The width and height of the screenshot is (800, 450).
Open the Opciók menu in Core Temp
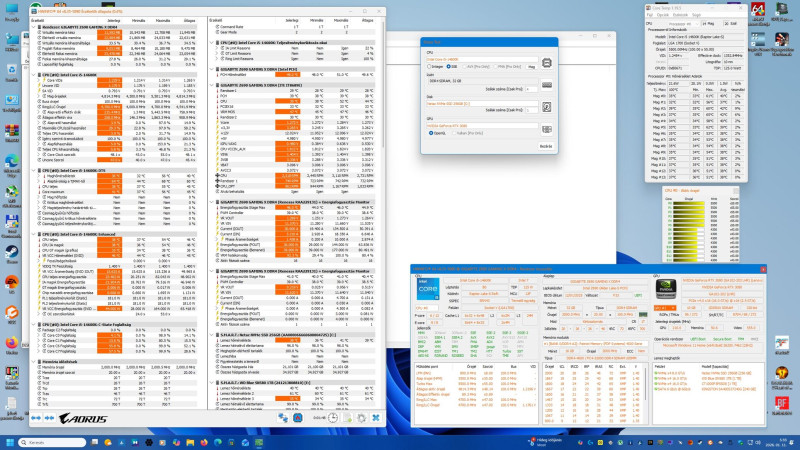click(662, 15)
